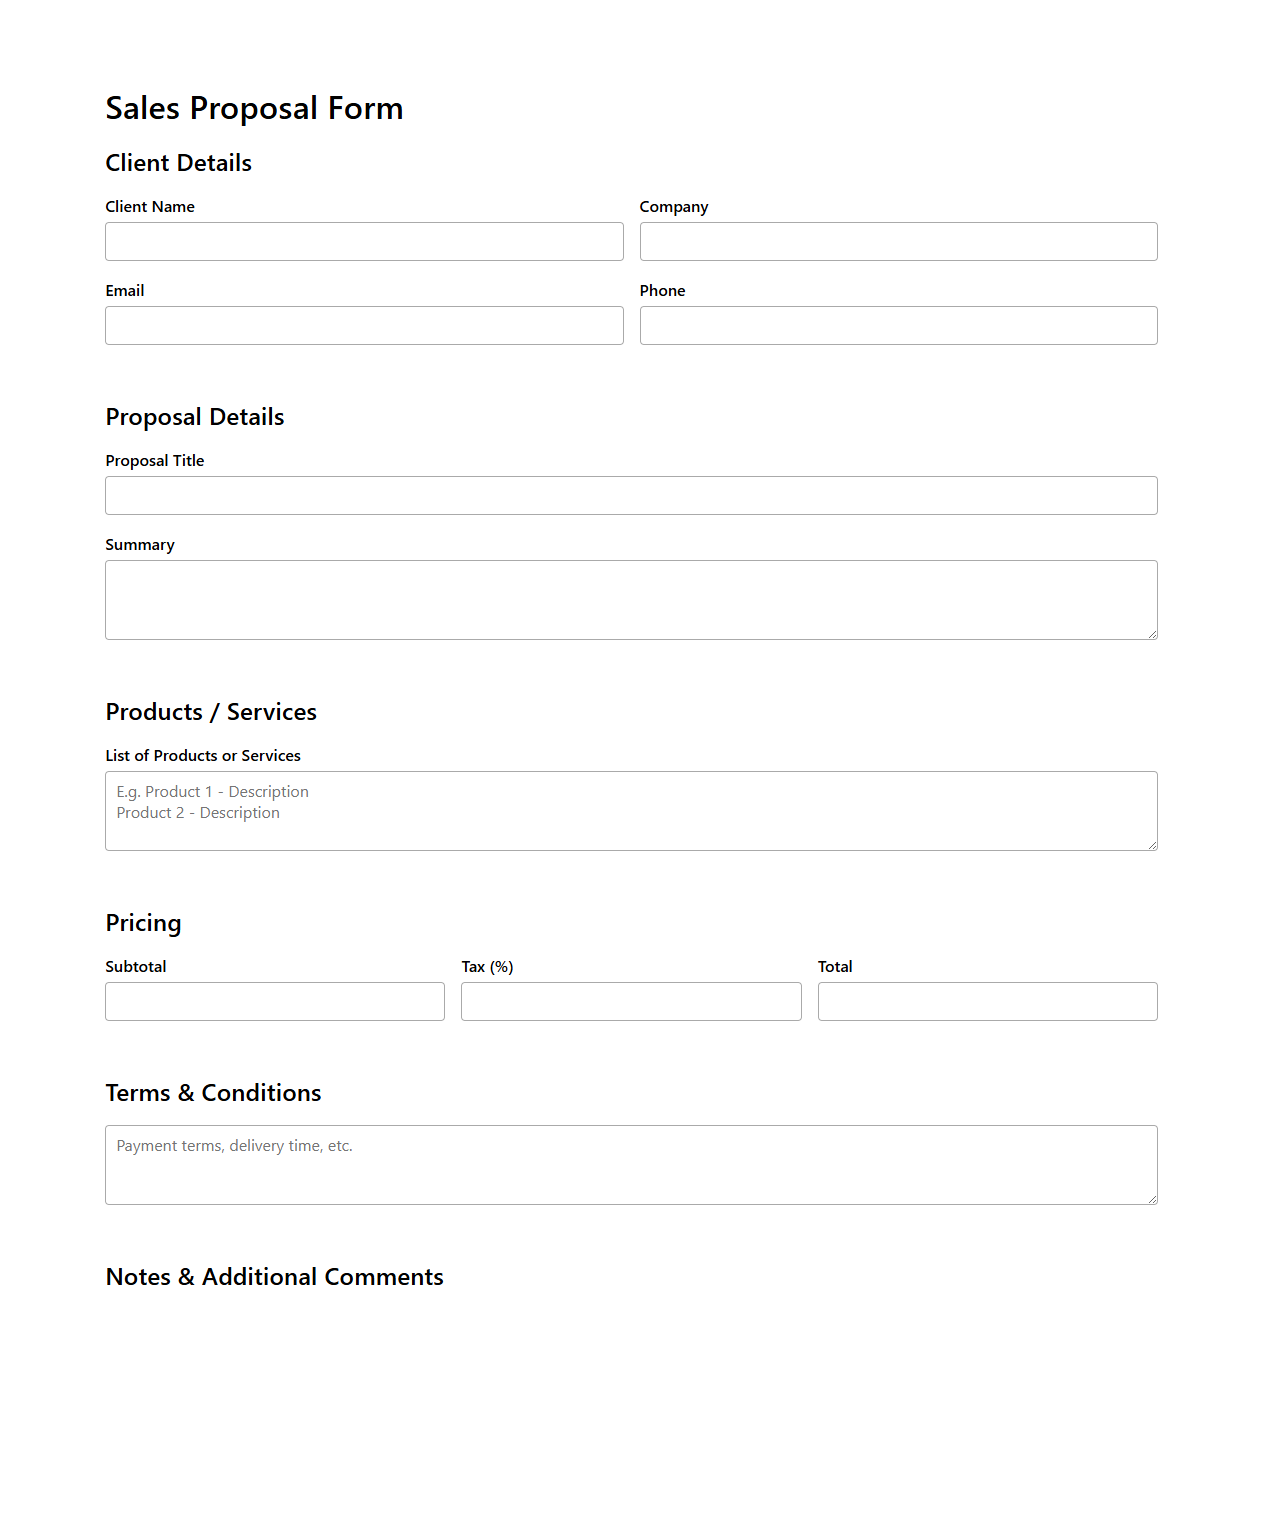Click the Phone input field
This screenshot has width=1263, height=1527.
tap(897, 325)
